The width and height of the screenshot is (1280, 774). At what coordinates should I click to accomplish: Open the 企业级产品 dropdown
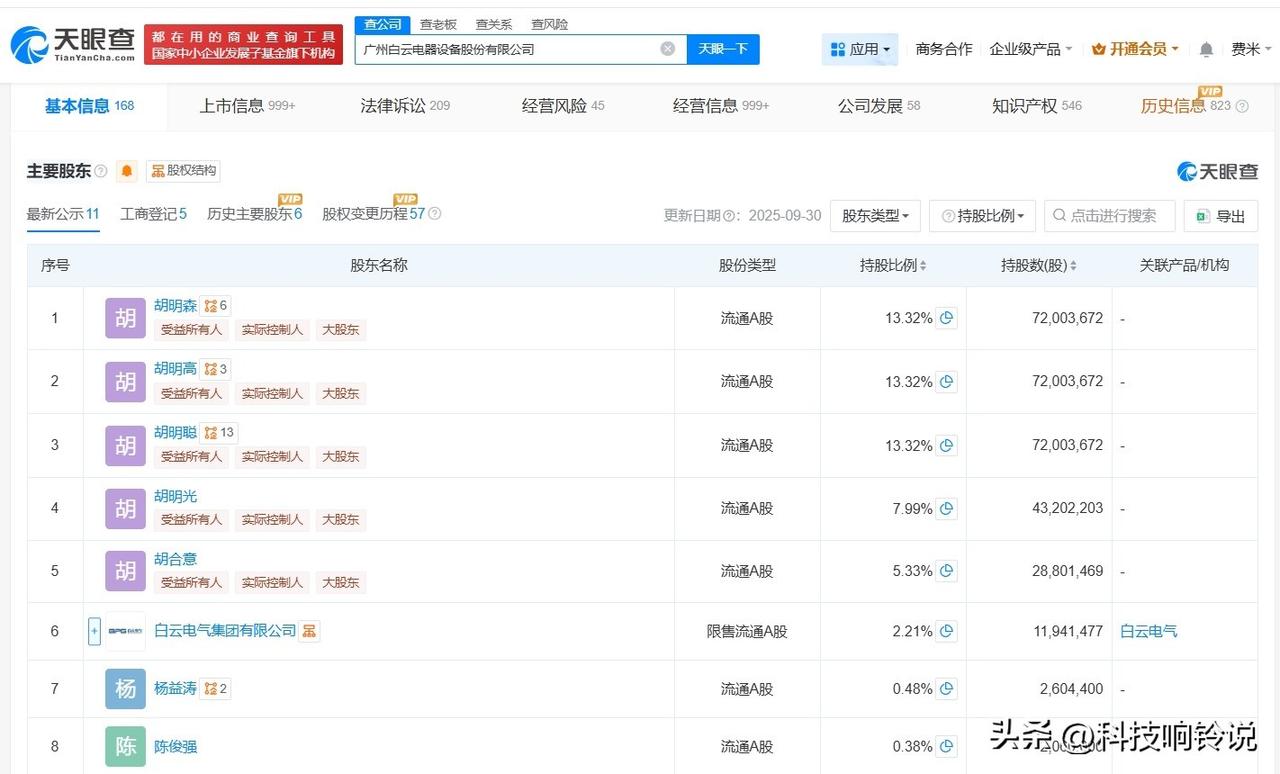pos(1031,49)
